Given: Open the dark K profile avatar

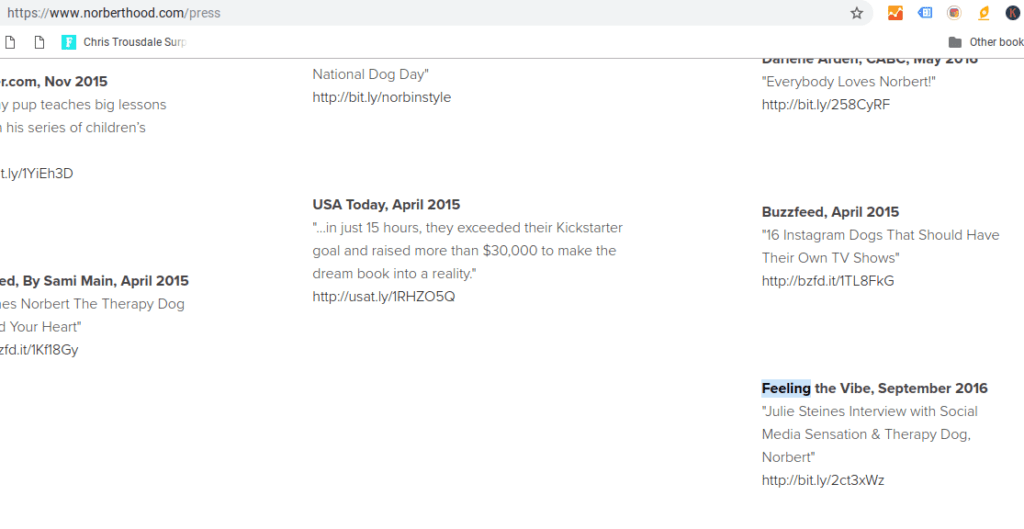Looking at the screenshot, I should click(x=1012, y=13).
